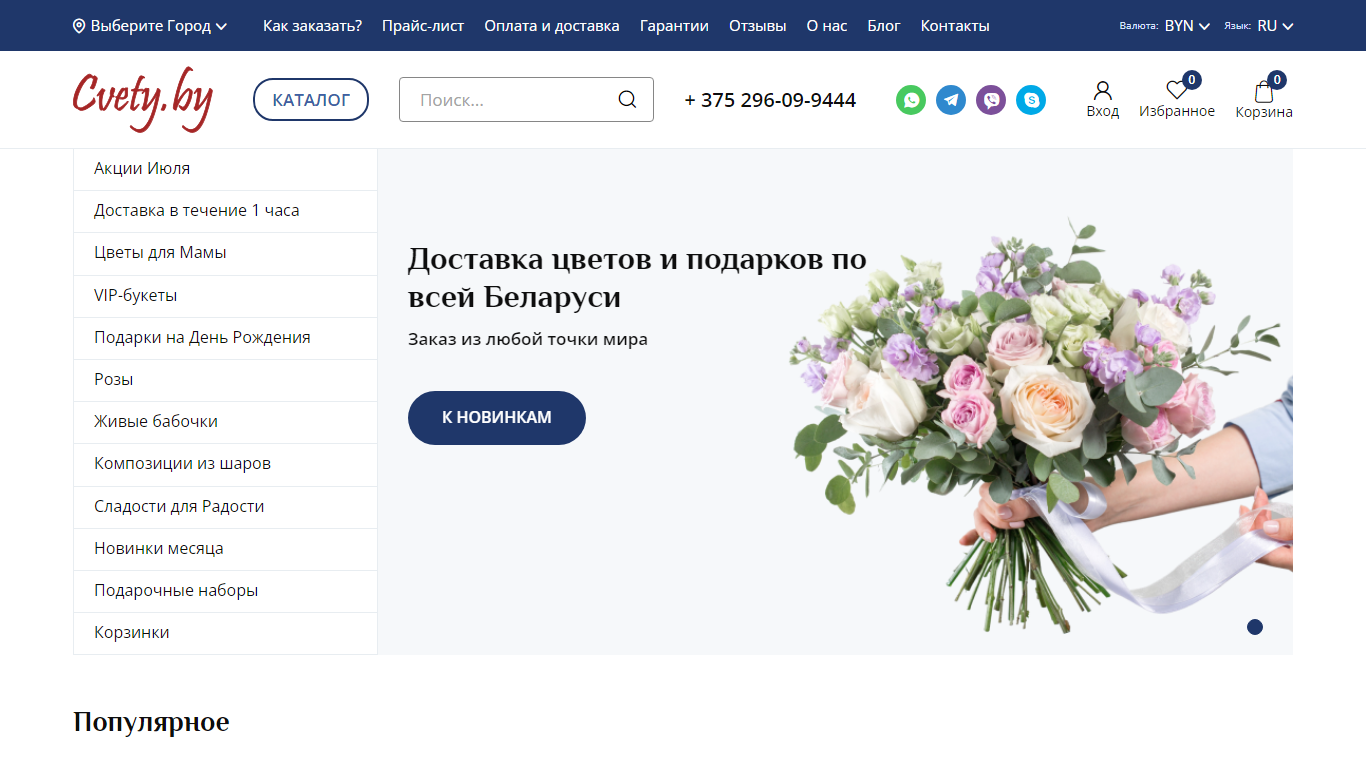Open Подарочные наборы category
Screen dimensions: 1366x768
click(225, 591)
